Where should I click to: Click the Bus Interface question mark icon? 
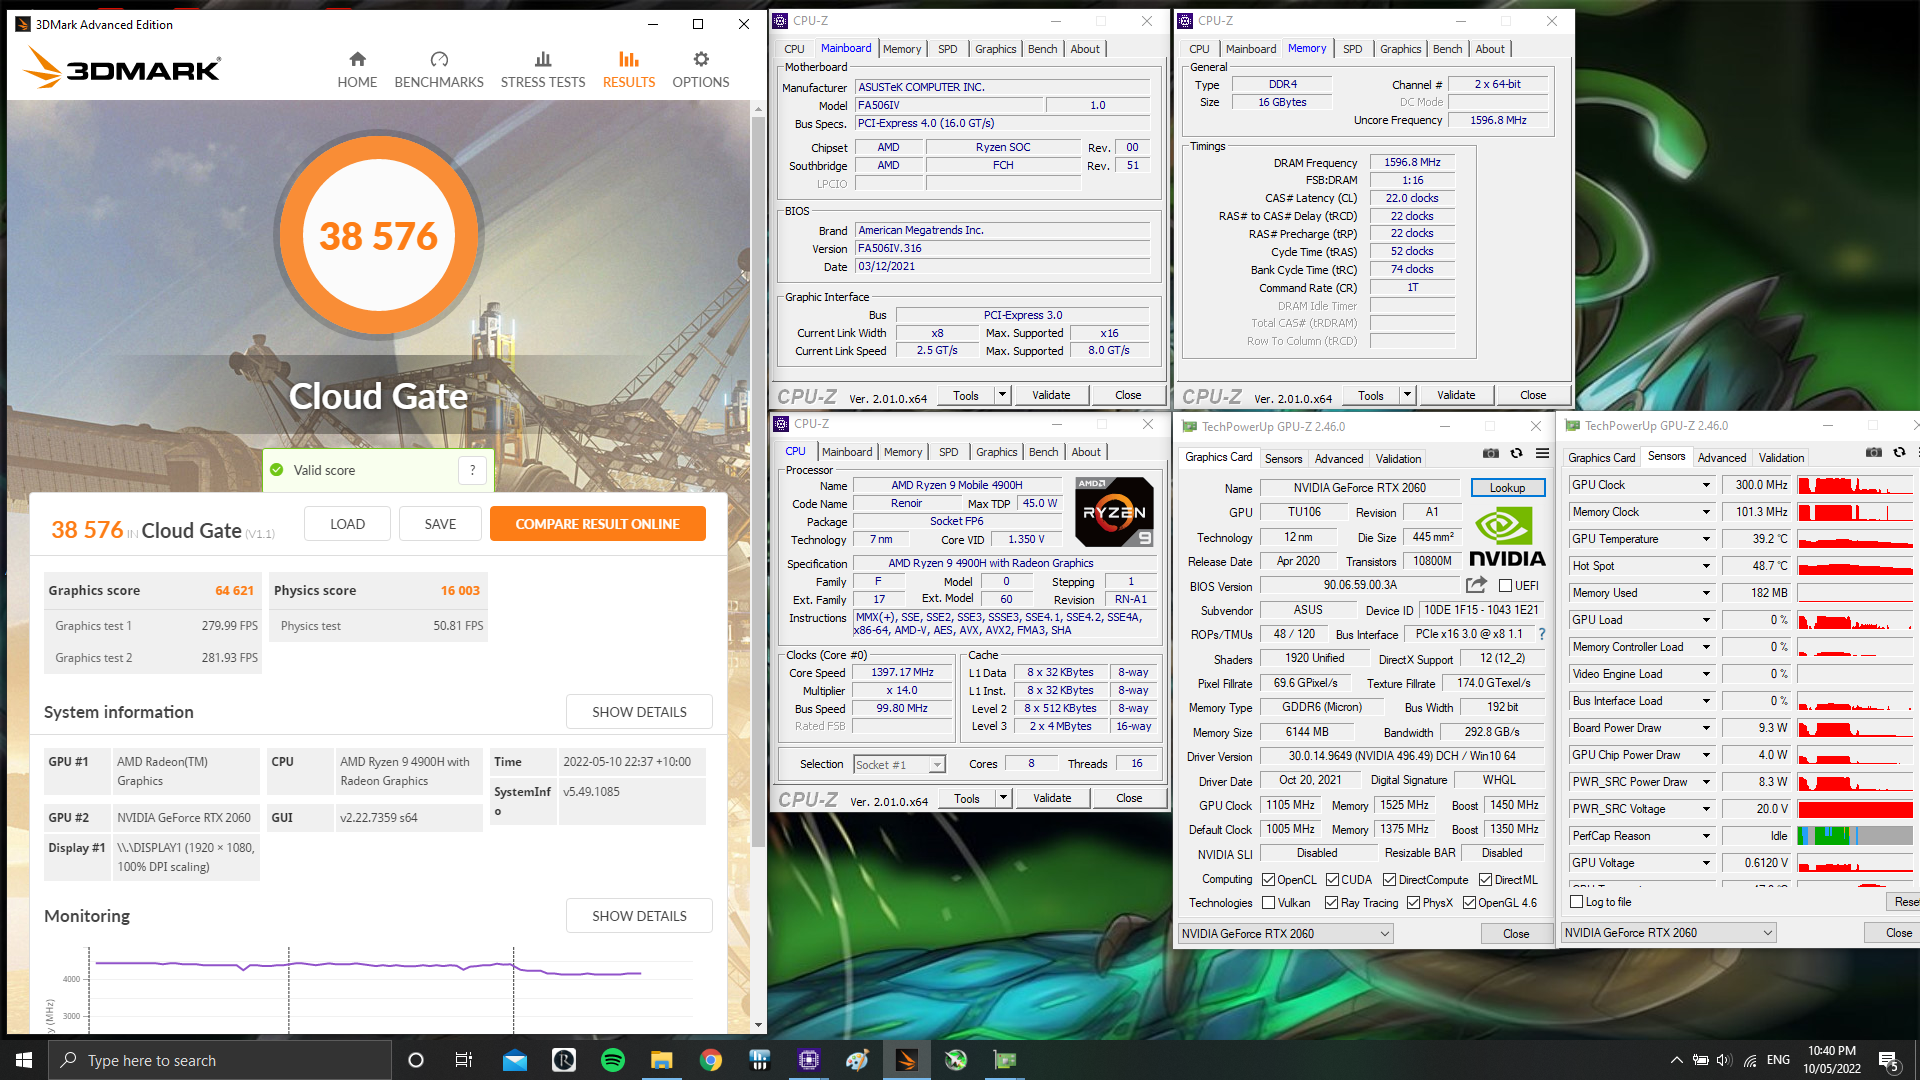click(x=1541, y=634)
